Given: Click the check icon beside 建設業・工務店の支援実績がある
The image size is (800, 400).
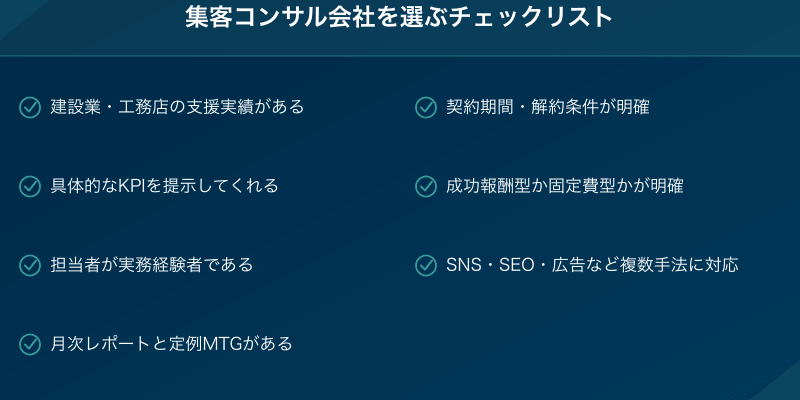Looking at the screenshot, I should coord(30,106).
